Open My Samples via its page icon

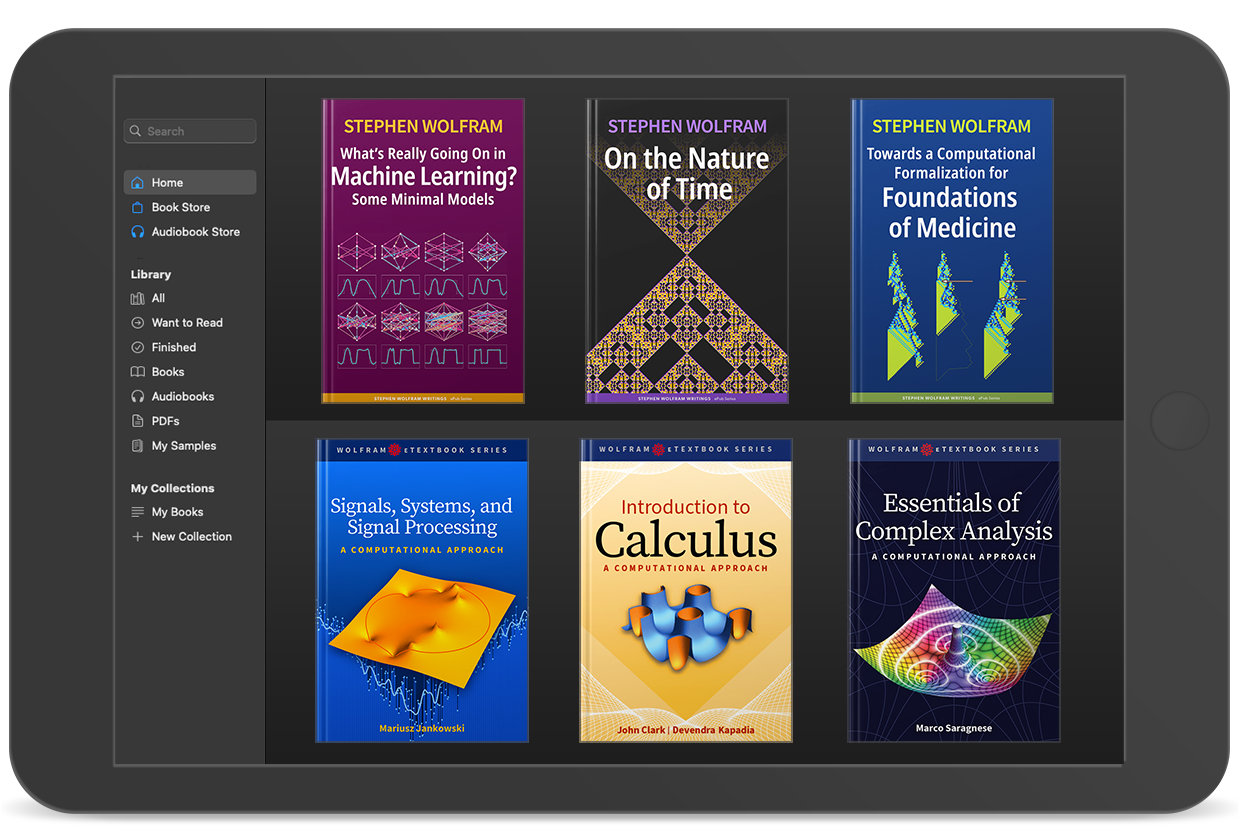(138, 445)
